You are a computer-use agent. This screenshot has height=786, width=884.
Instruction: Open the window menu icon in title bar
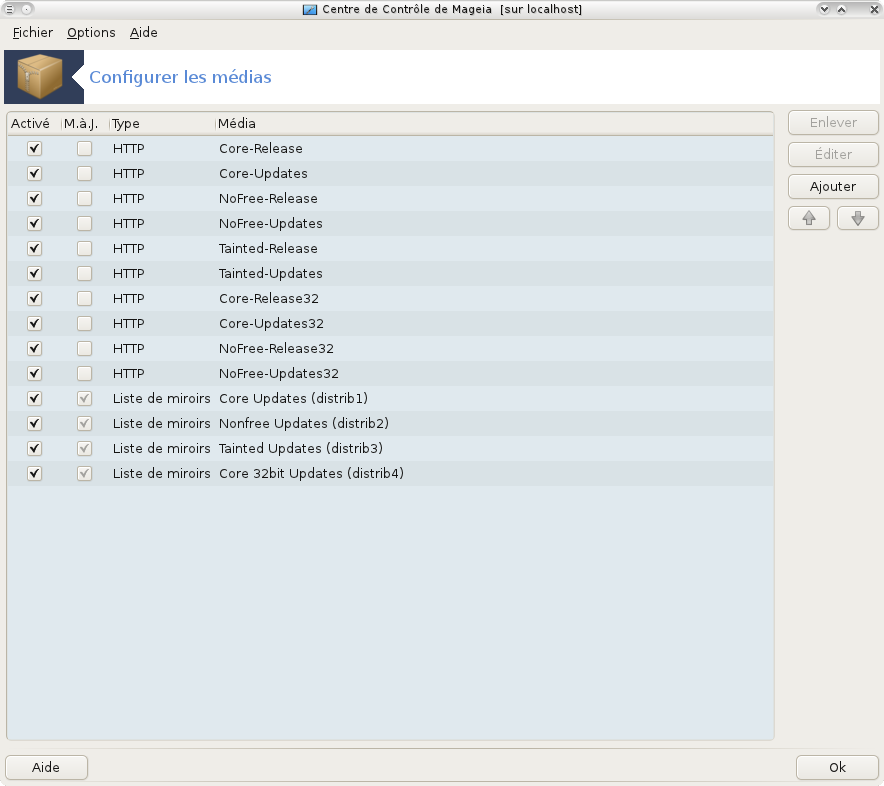(10, 9)
